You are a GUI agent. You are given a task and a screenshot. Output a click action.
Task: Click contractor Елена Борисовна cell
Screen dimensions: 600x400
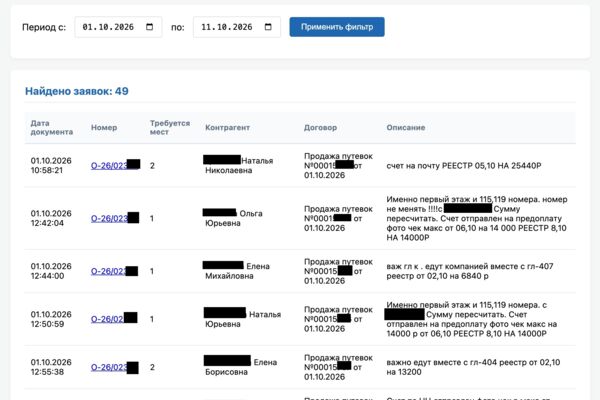tap(241, 367)
